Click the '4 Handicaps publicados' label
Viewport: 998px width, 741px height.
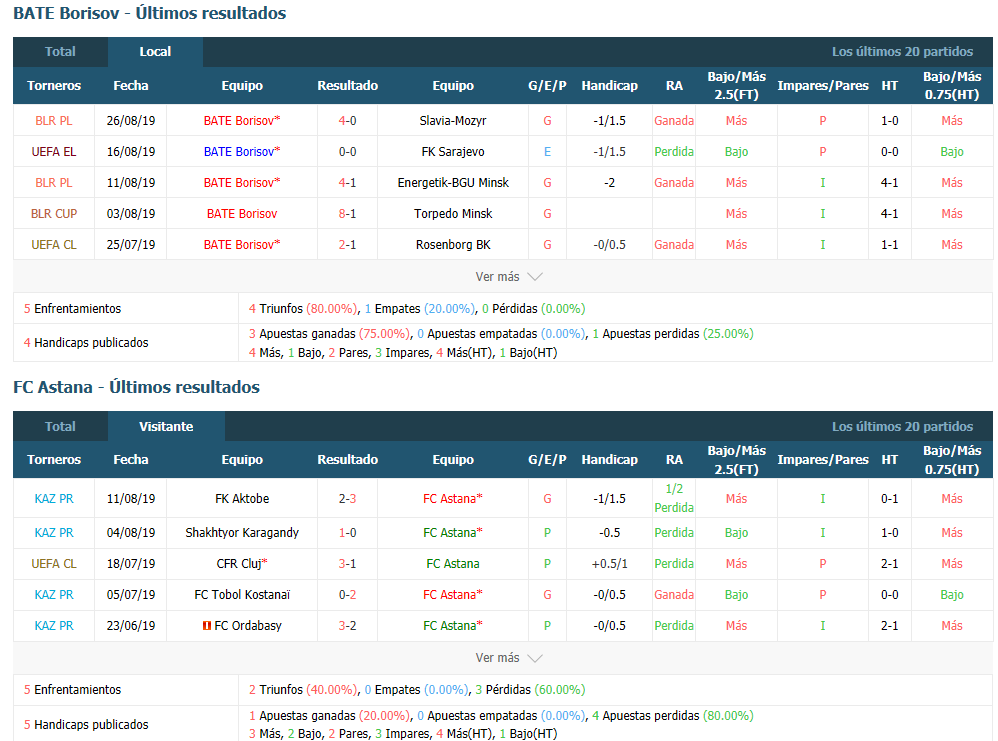pos(86,342)
